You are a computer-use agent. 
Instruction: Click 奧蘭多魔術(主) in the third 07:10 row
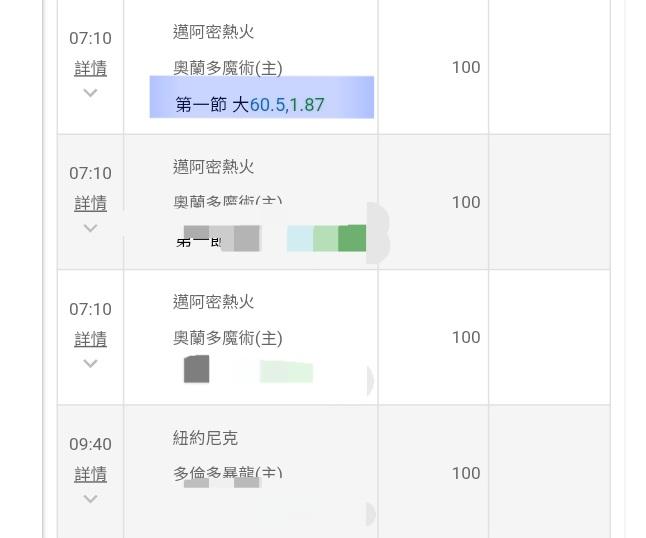227,338
